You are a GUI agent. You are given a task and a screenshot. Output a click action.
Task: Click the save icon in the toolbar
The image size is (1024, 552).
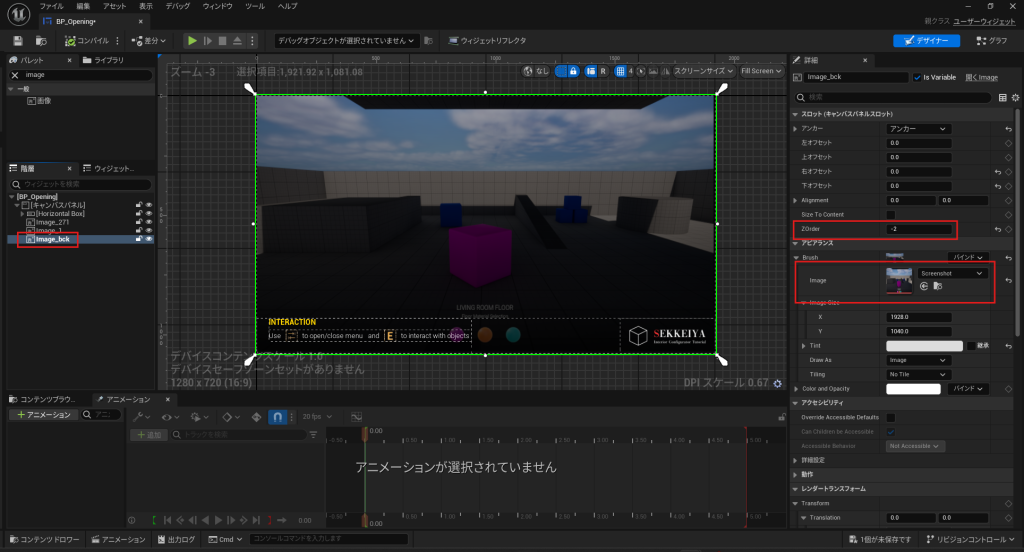pyautogui.click(x=17, y=41)
